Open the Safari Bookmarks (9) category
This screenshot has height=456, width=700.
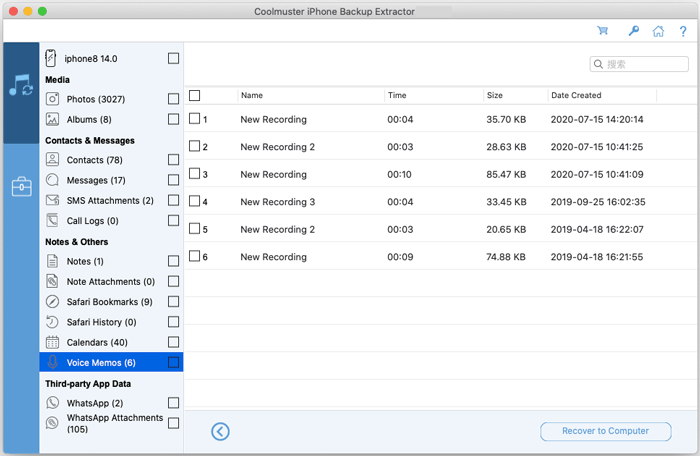pos(109,302)
